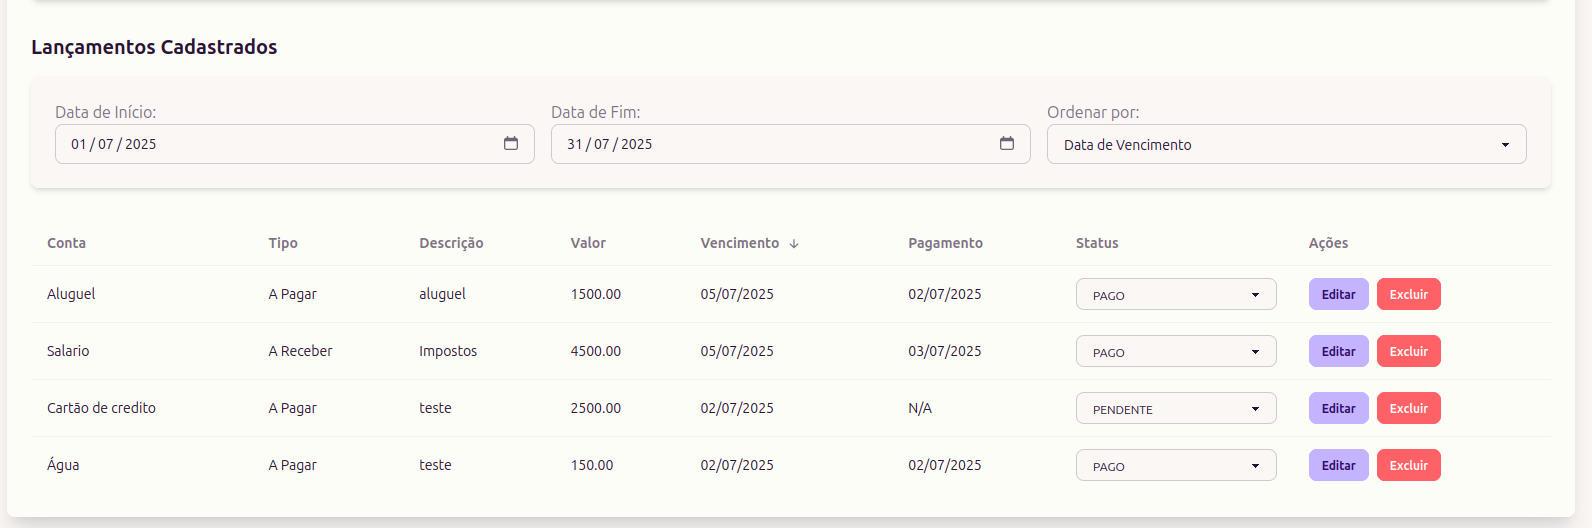Sort by the Vencimento column header
The width and height of the screenshot is (1592, 528).
[x=740, y=243]
